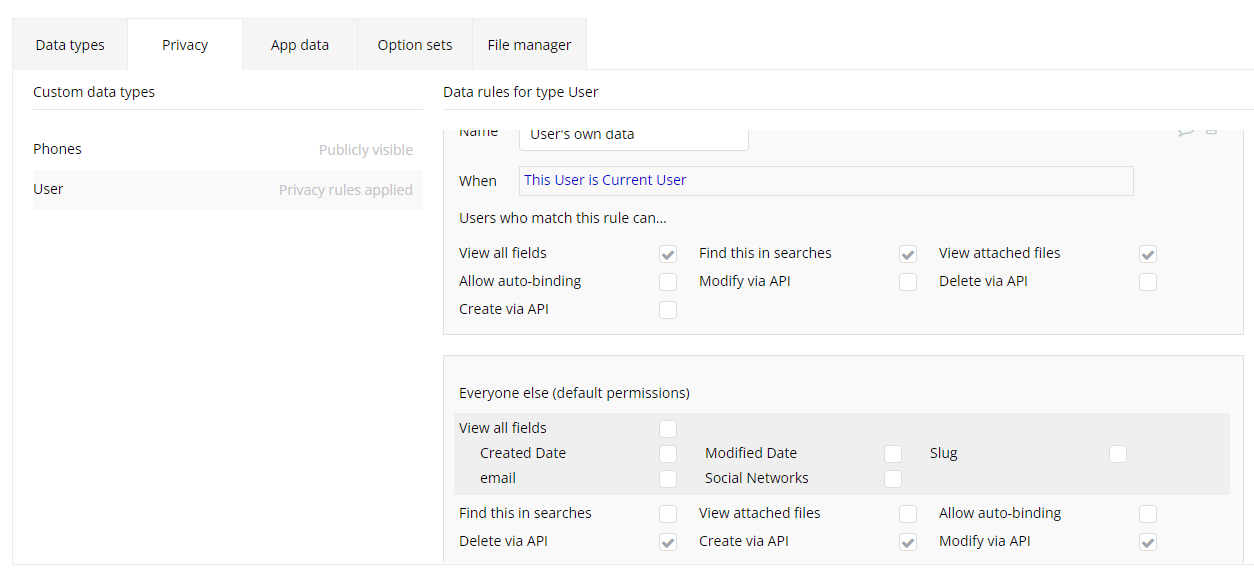Open the comment icon on the rule

coord(1186,133)
